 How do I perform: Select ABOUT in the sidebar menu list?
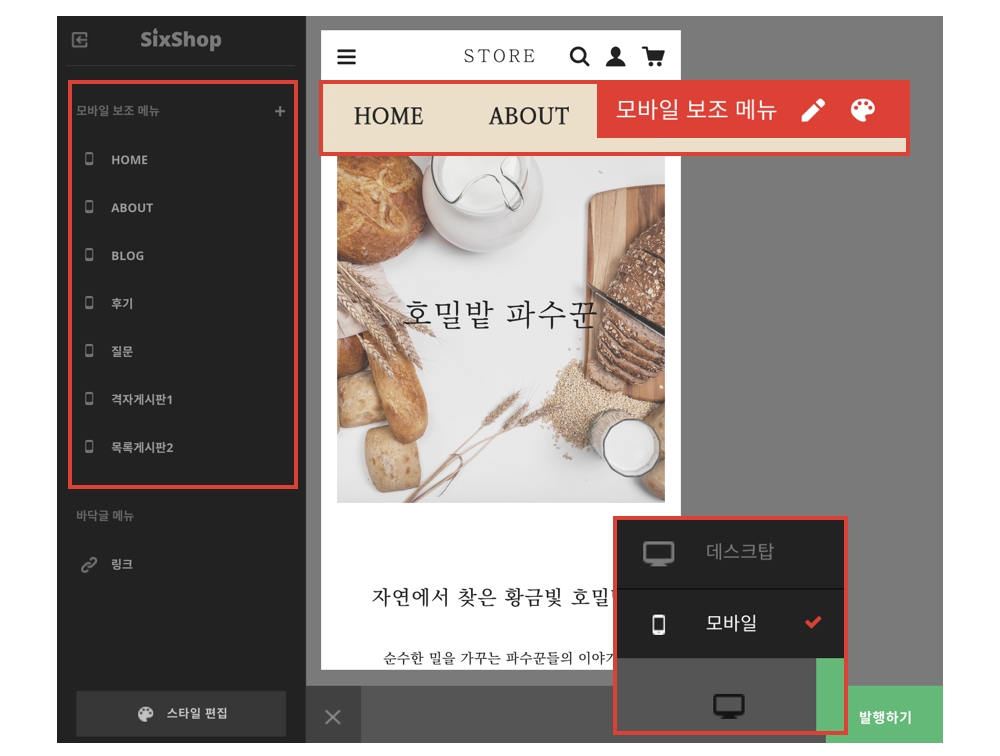(131, 208)
